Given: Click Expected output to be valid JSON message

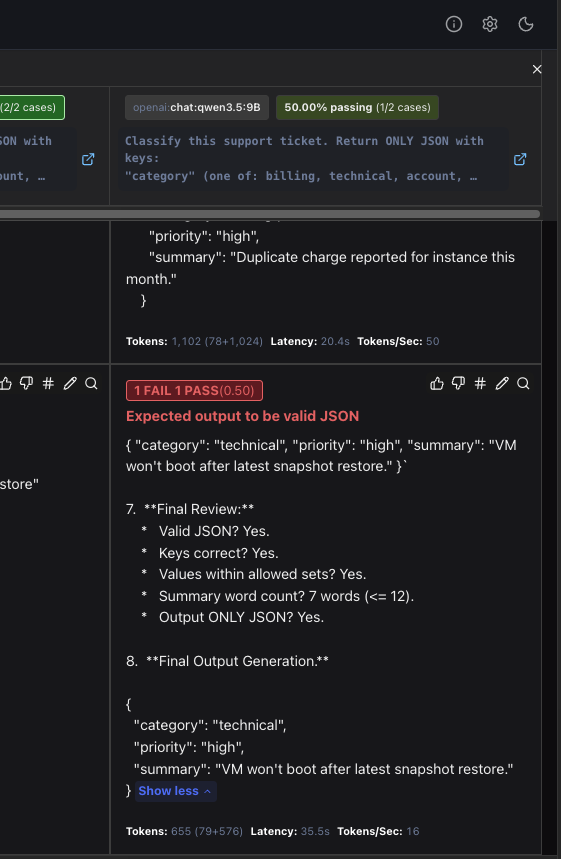Looking at the screenshot, I should [x=243, y=416].
